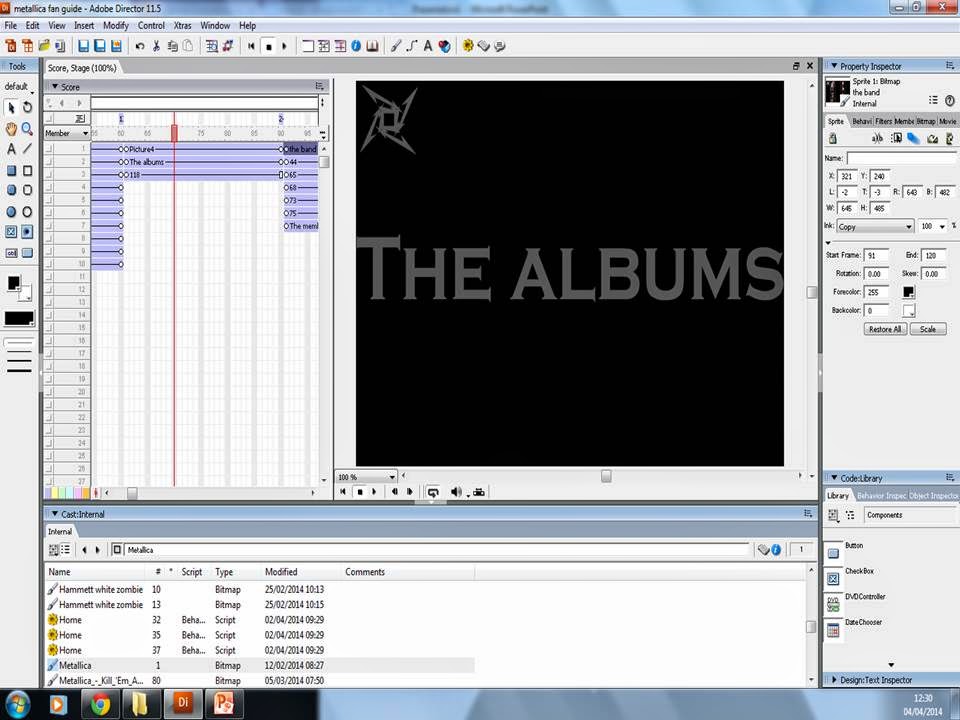Select the Magnifying Glass tool

click(x=28, y=128)
